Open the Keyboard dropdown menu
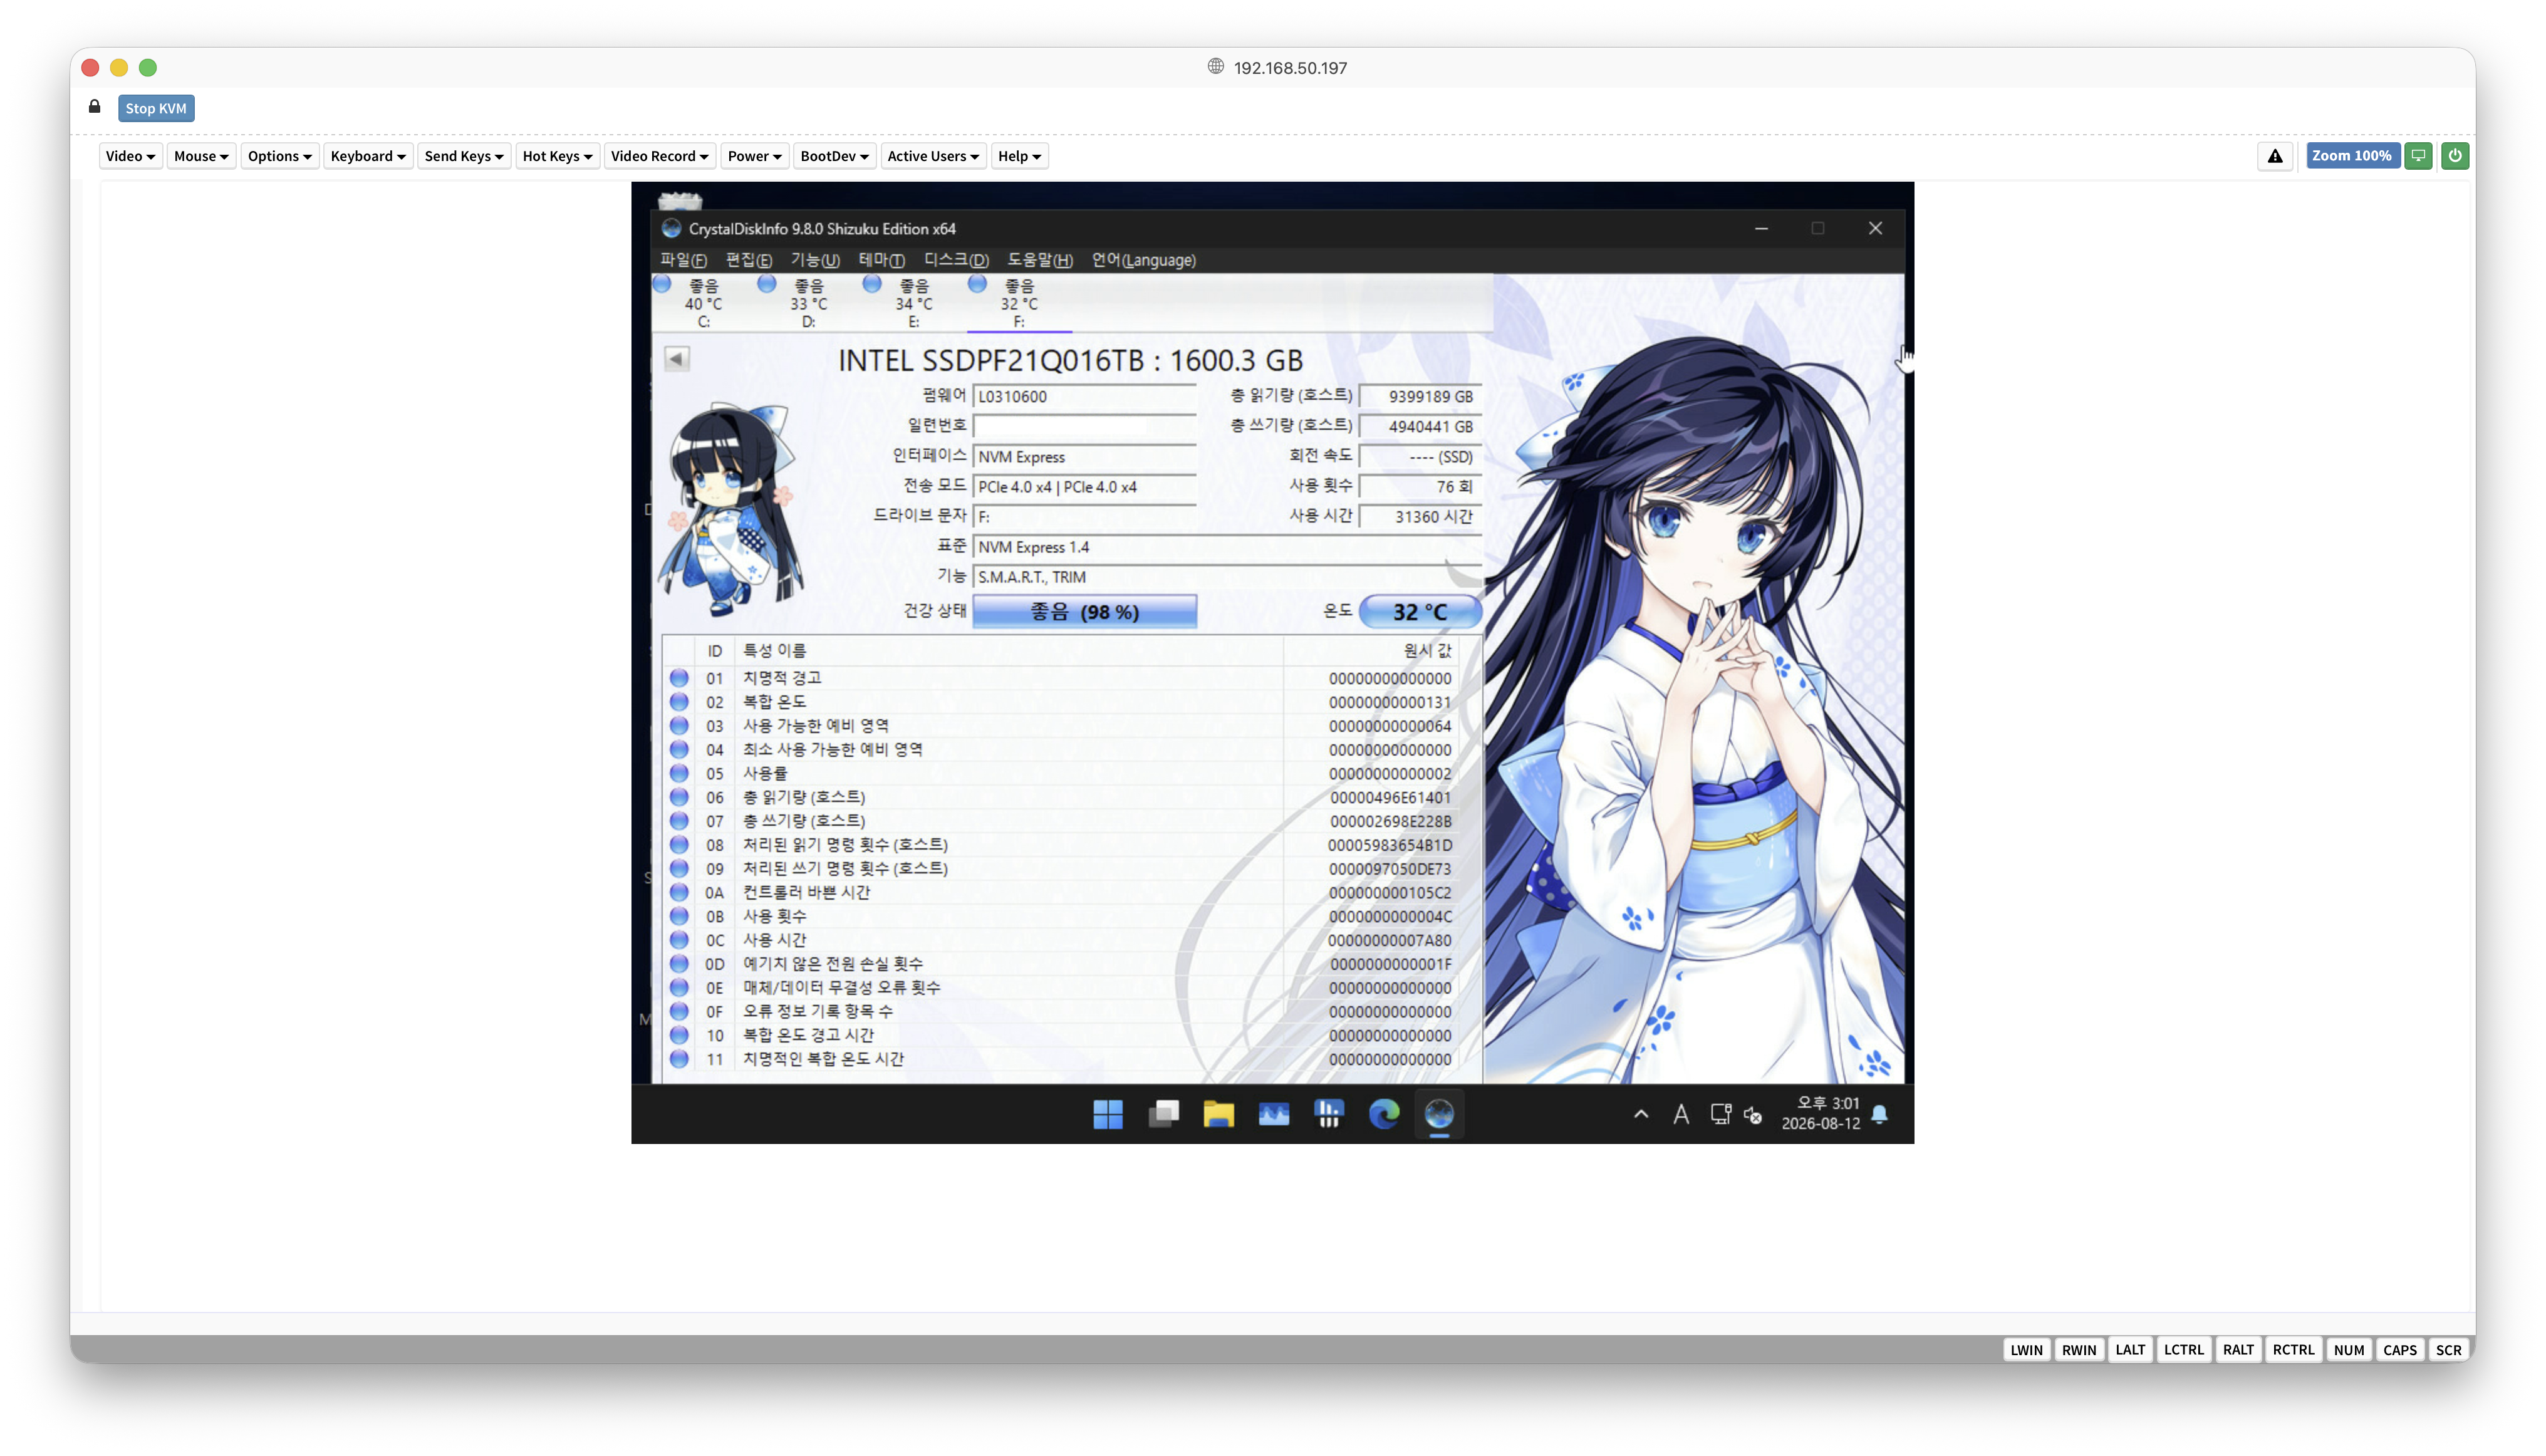The width and height of the screenshot is (2546, 1456). 368,156
